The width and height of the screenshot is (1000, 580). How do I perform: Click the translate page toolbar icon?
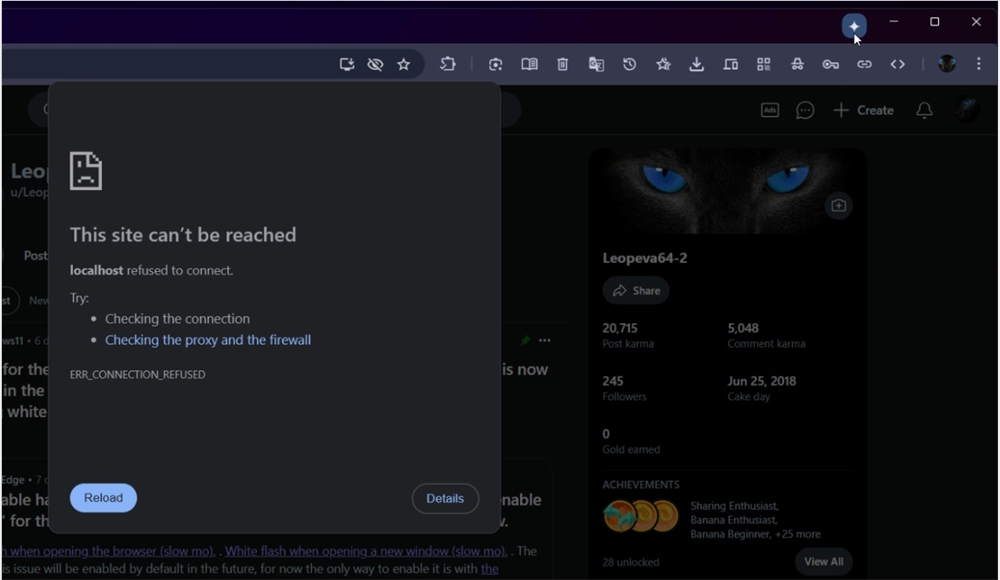596,64
